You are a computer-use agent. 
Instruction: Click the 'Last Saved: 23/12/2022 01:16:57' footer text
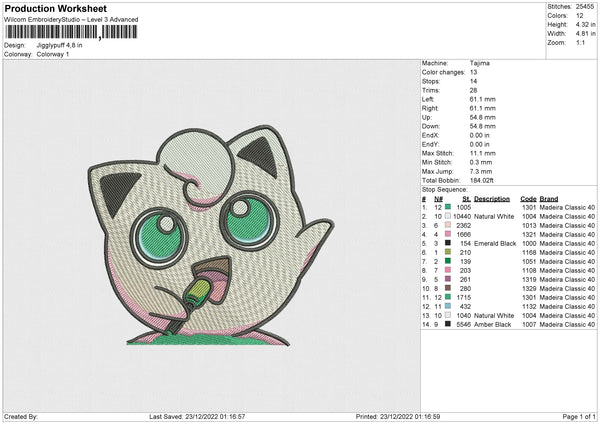[197, 416]
